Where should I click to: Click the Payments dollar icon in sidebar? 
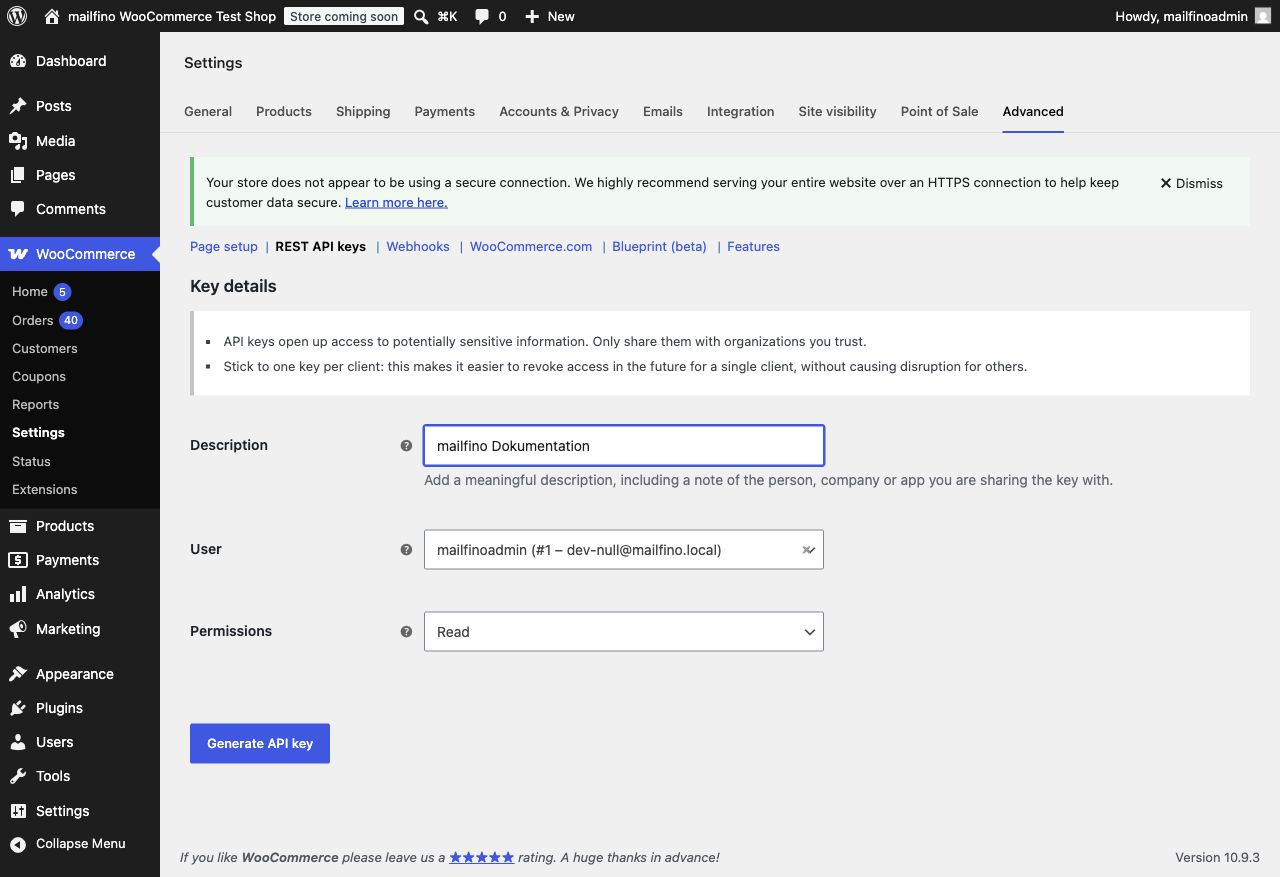pyautogui.click(x=18, y=560)
